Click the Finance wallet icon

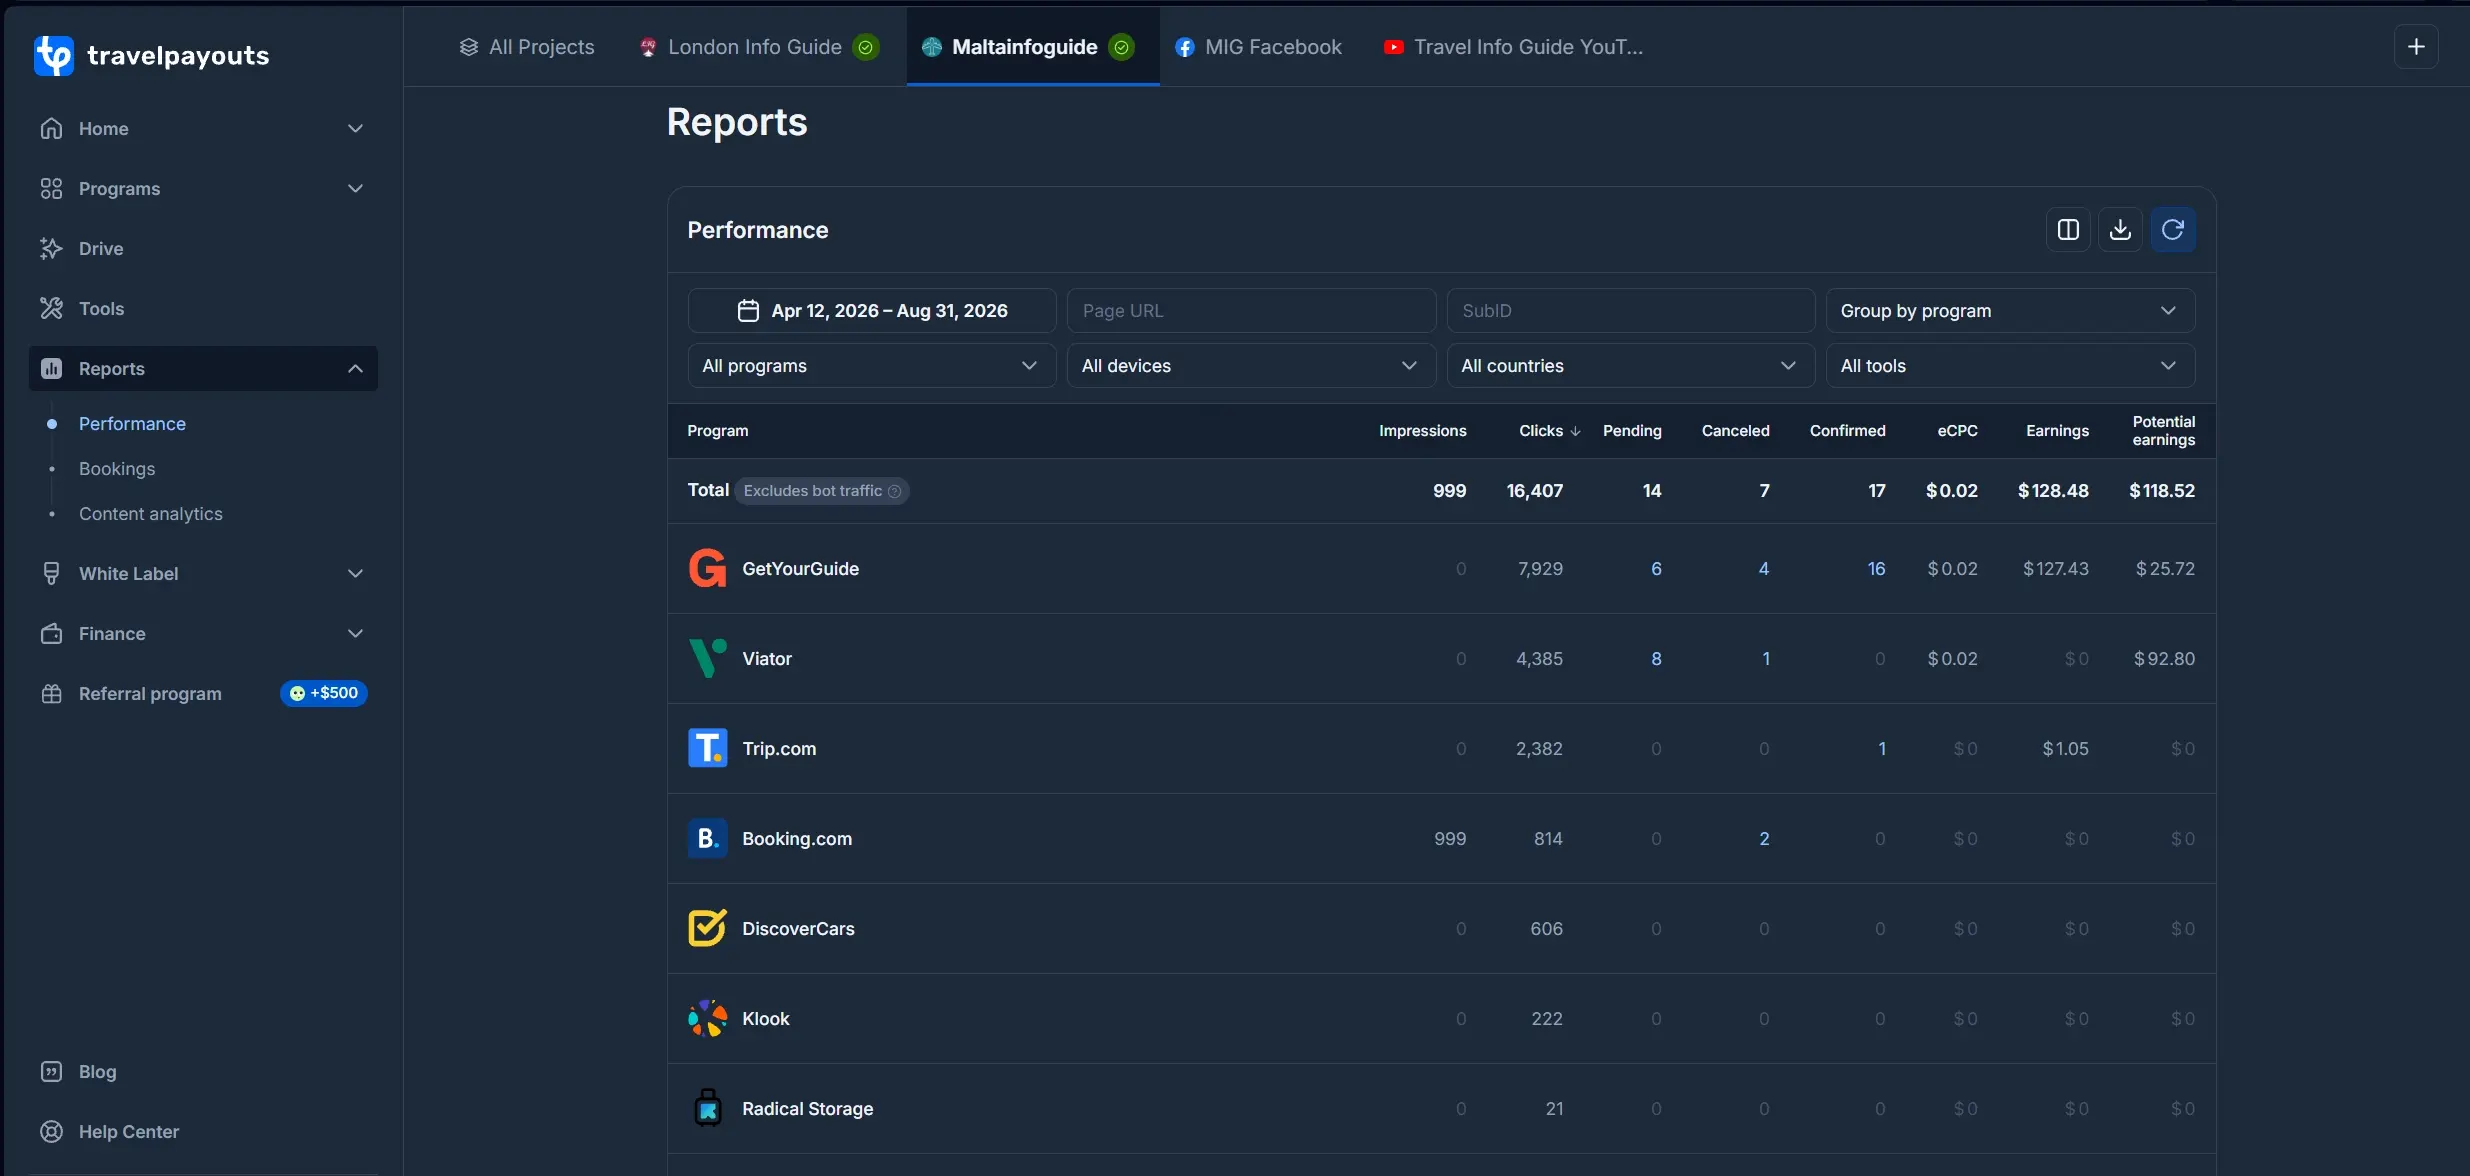(51, 634)
